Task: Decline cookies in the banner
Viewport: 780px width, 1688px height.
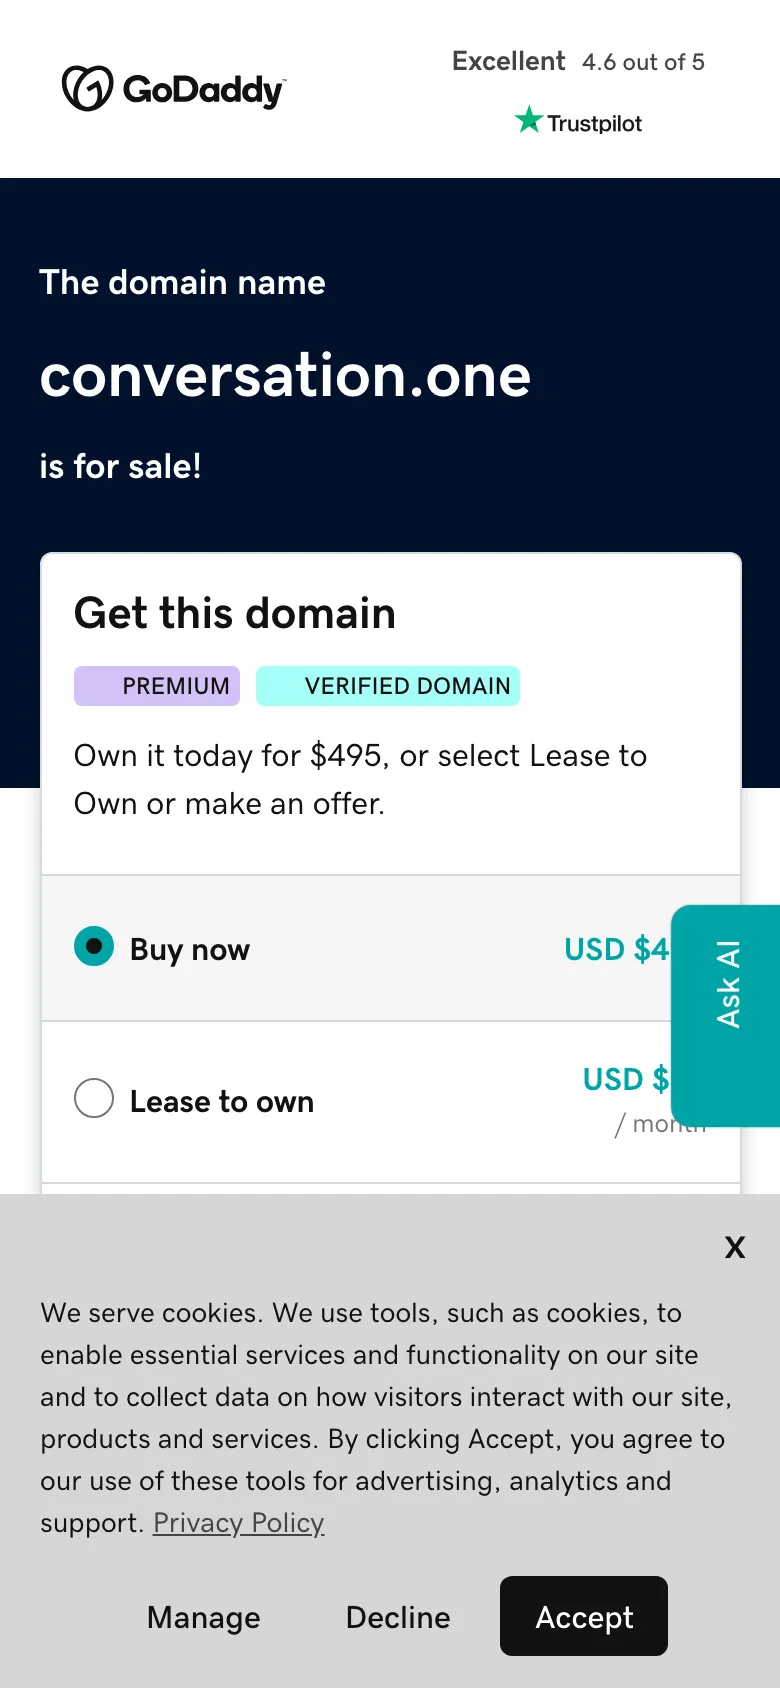Action: [x=398, y=1617]
